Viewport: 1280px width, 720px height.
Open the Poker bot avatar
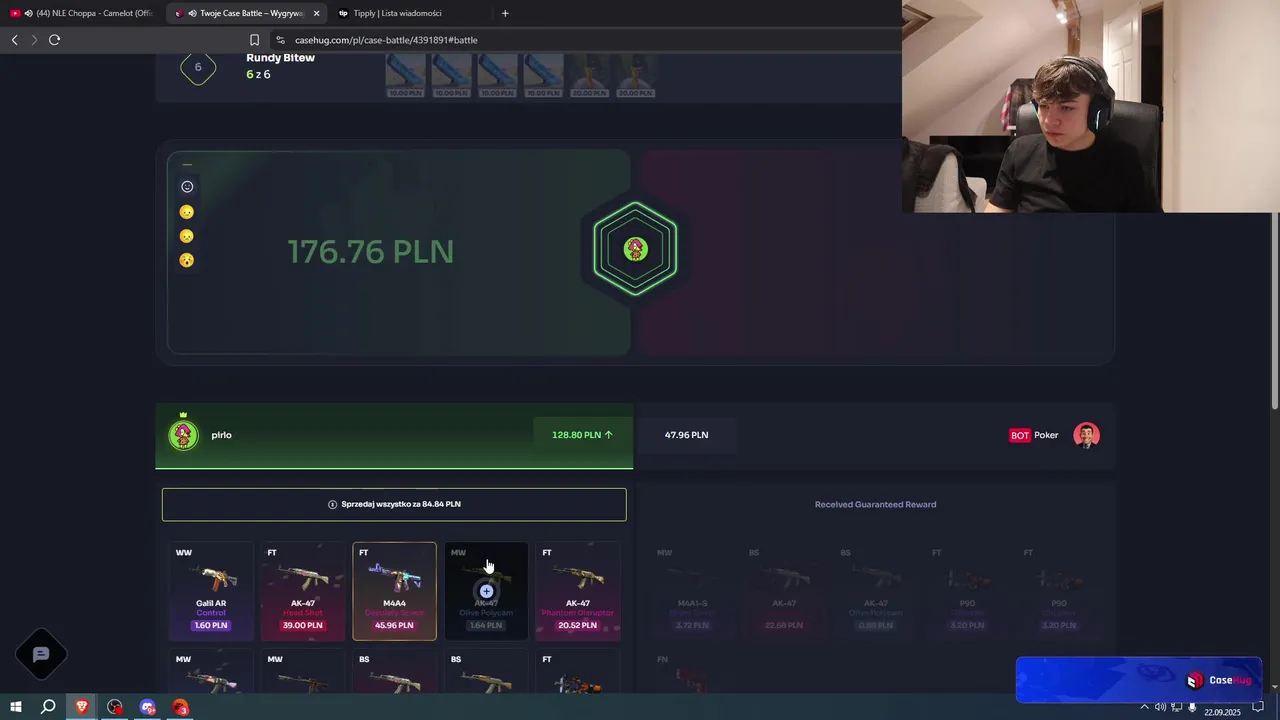[x=1086, y=435]
